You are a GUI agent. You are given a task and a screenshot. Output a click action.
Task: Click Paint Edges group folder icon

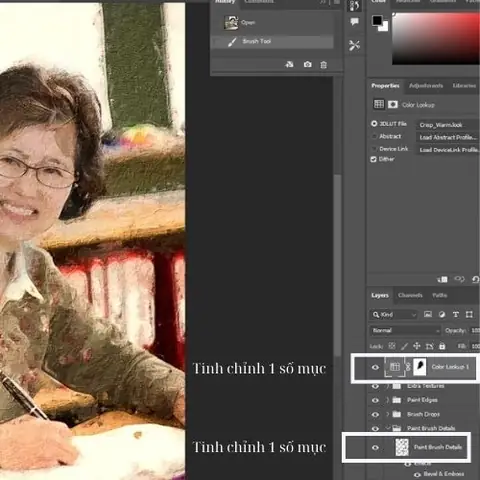point(397,400)
